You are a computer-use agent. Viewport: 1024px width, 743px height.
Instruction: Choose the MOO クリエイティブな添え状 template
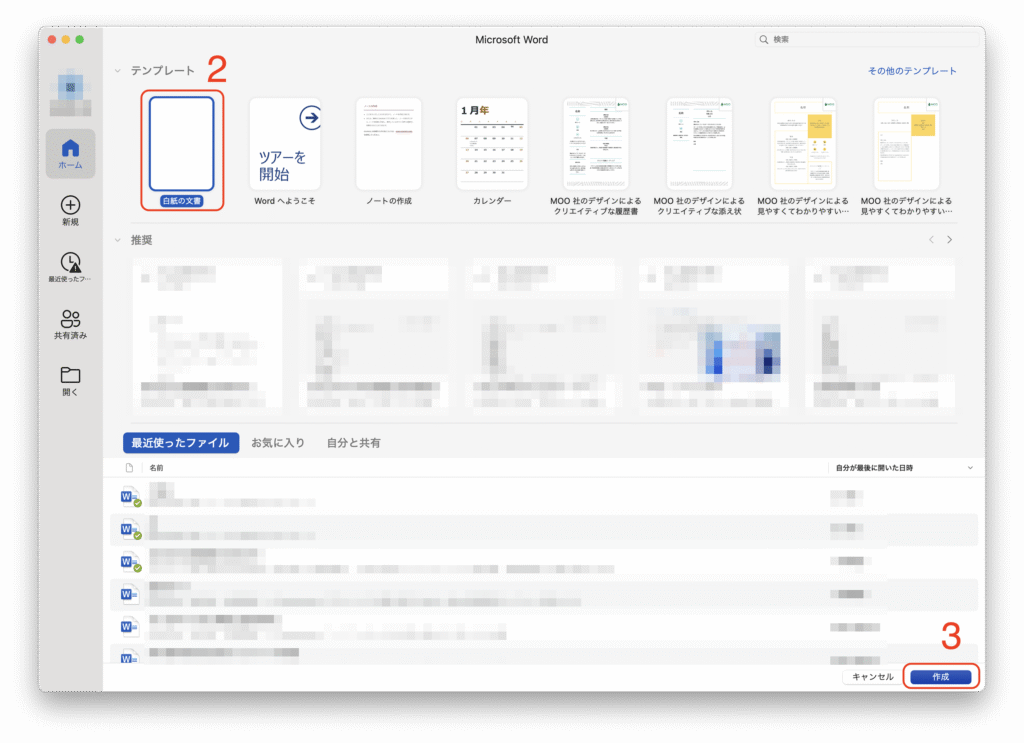(699, 157)
